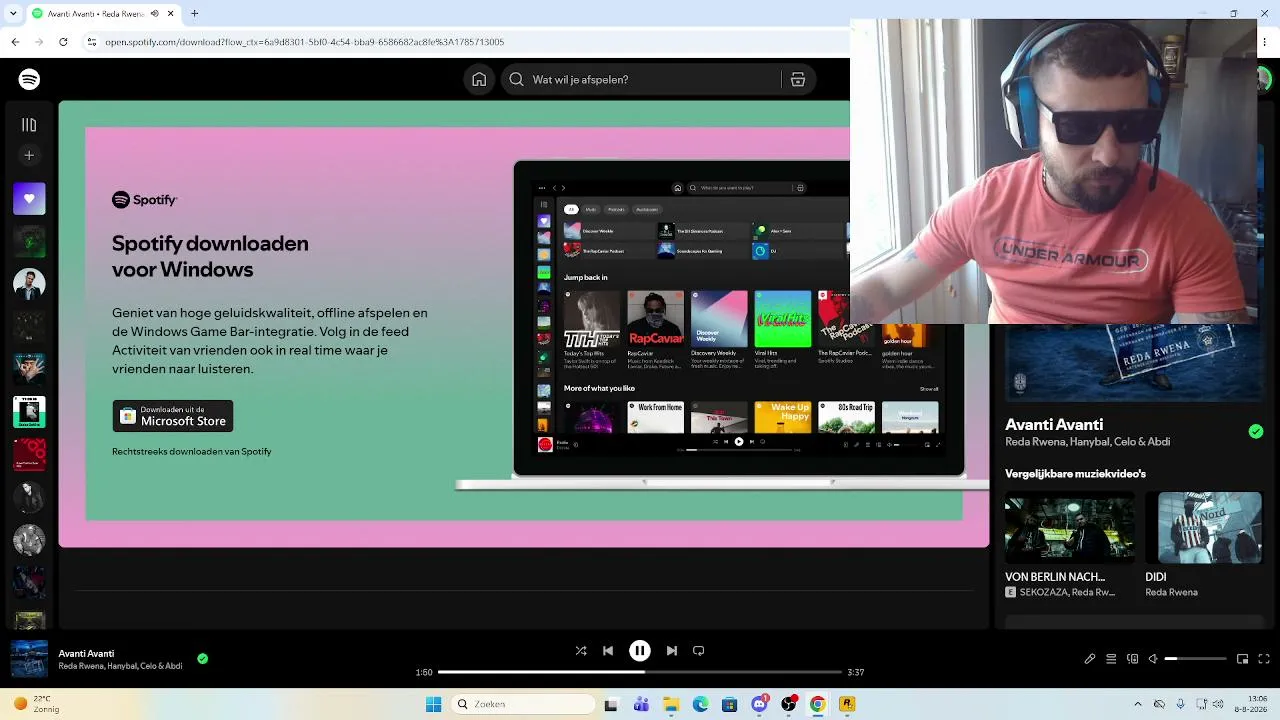Click 'Vergelijkbare muziekvideo's' heading

[x=1075, y=474]
